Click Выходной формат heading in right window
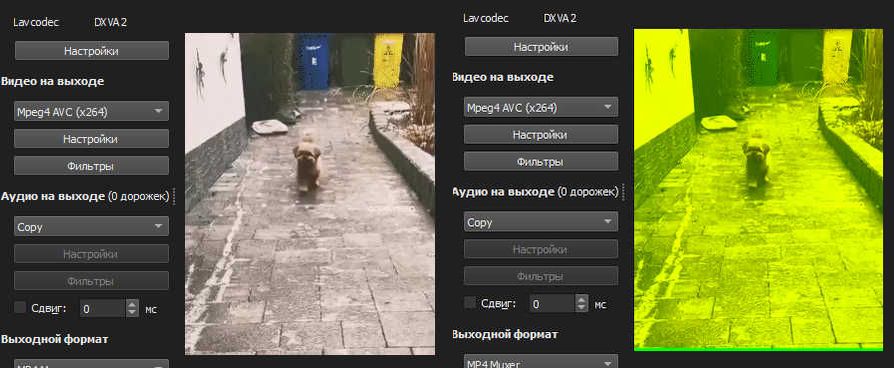 tap(505, 334)
